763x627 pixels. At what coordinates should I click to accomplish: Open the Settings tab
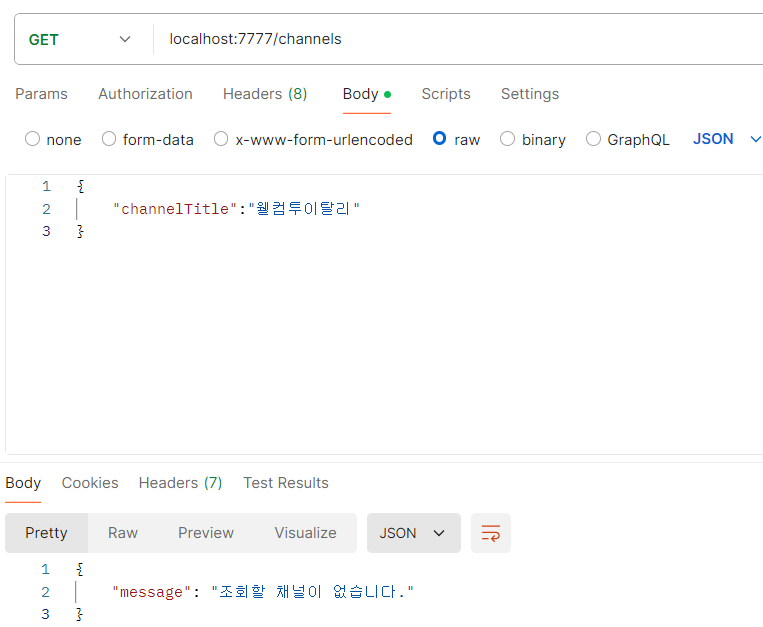[530, 94]
